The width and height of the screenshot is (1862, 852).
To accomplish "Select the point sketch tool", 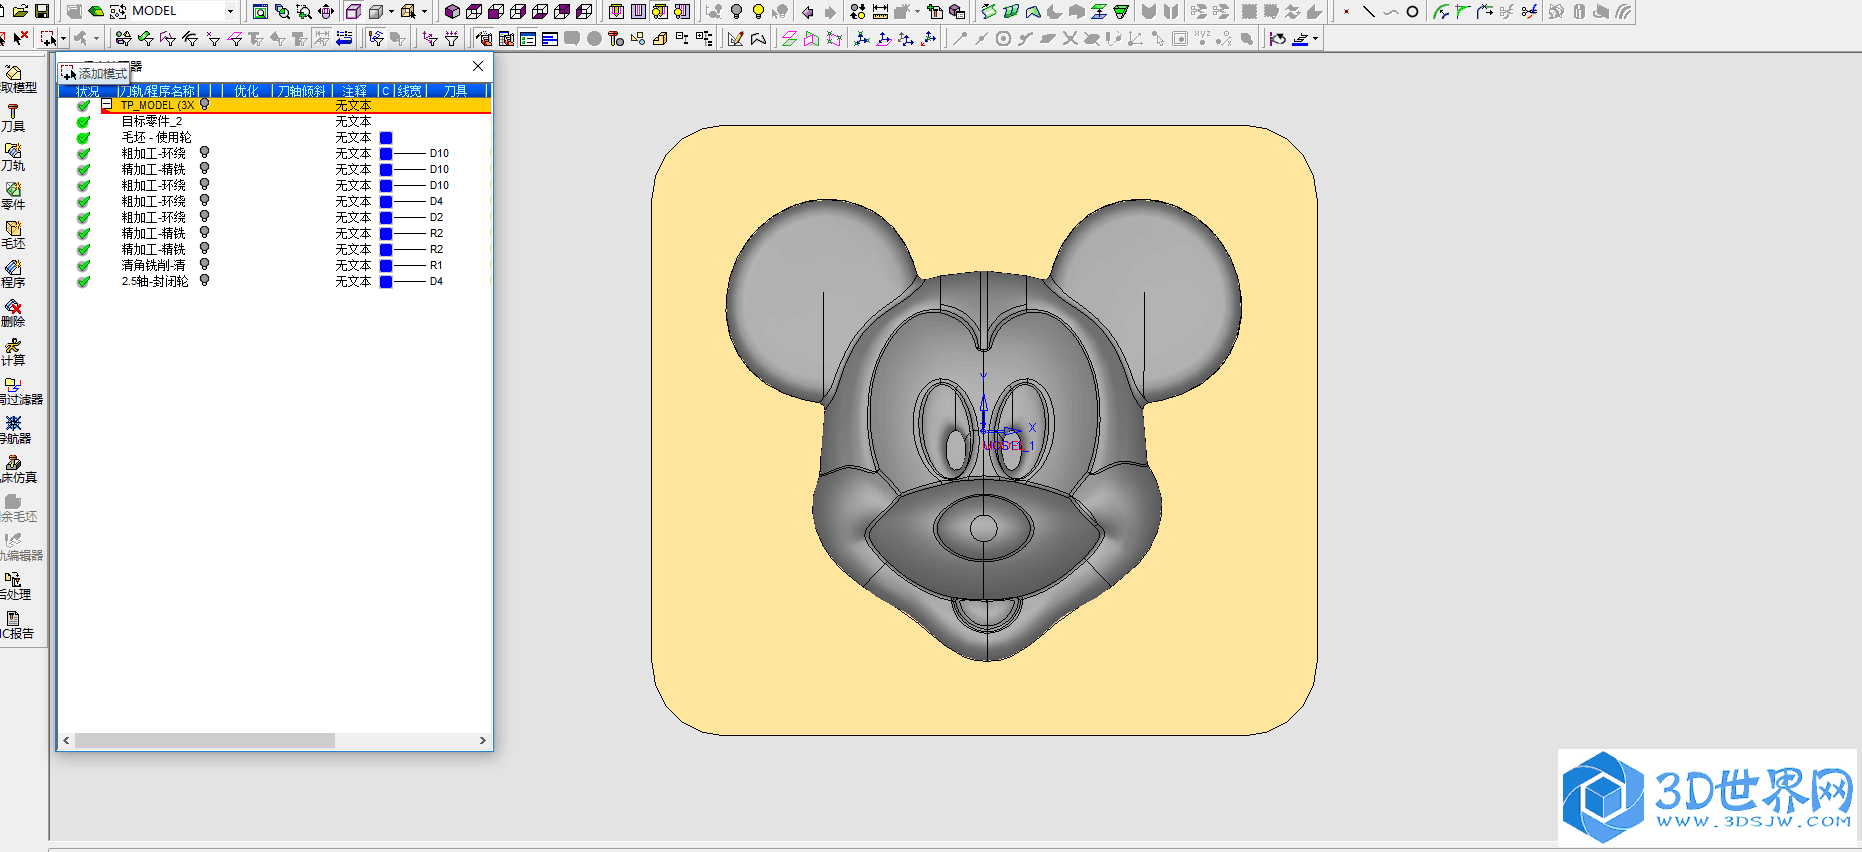I will click(1346, 11).
